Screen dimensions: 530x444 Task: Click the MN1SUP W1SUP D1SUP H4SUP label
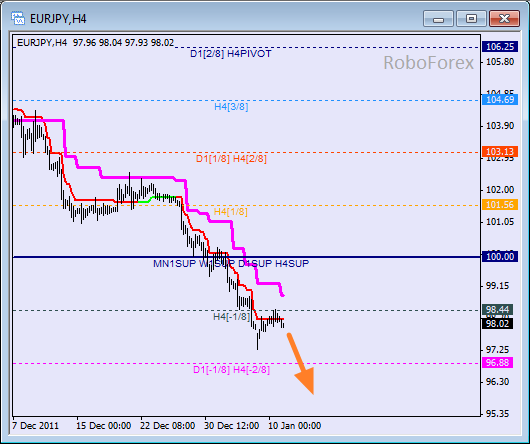(231, 264)
